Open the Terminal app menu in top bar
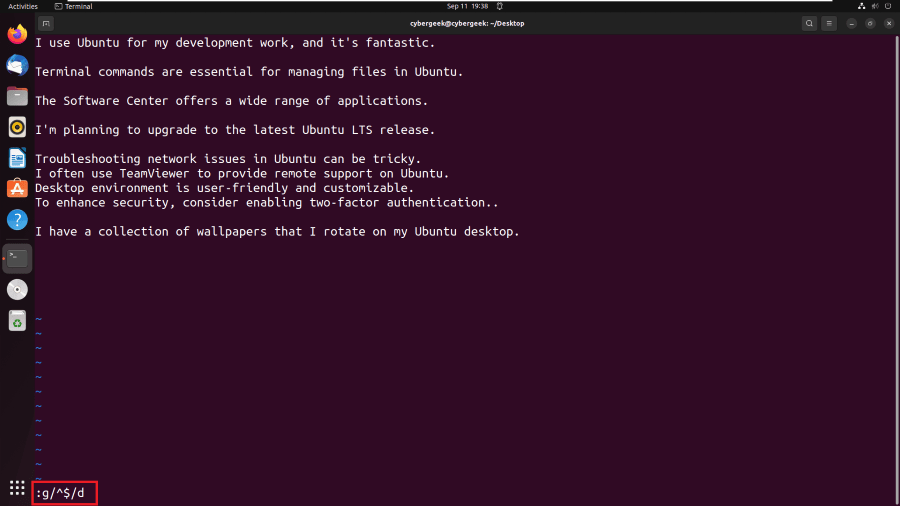This screenshot has height=506, width=900. point(73,6)
